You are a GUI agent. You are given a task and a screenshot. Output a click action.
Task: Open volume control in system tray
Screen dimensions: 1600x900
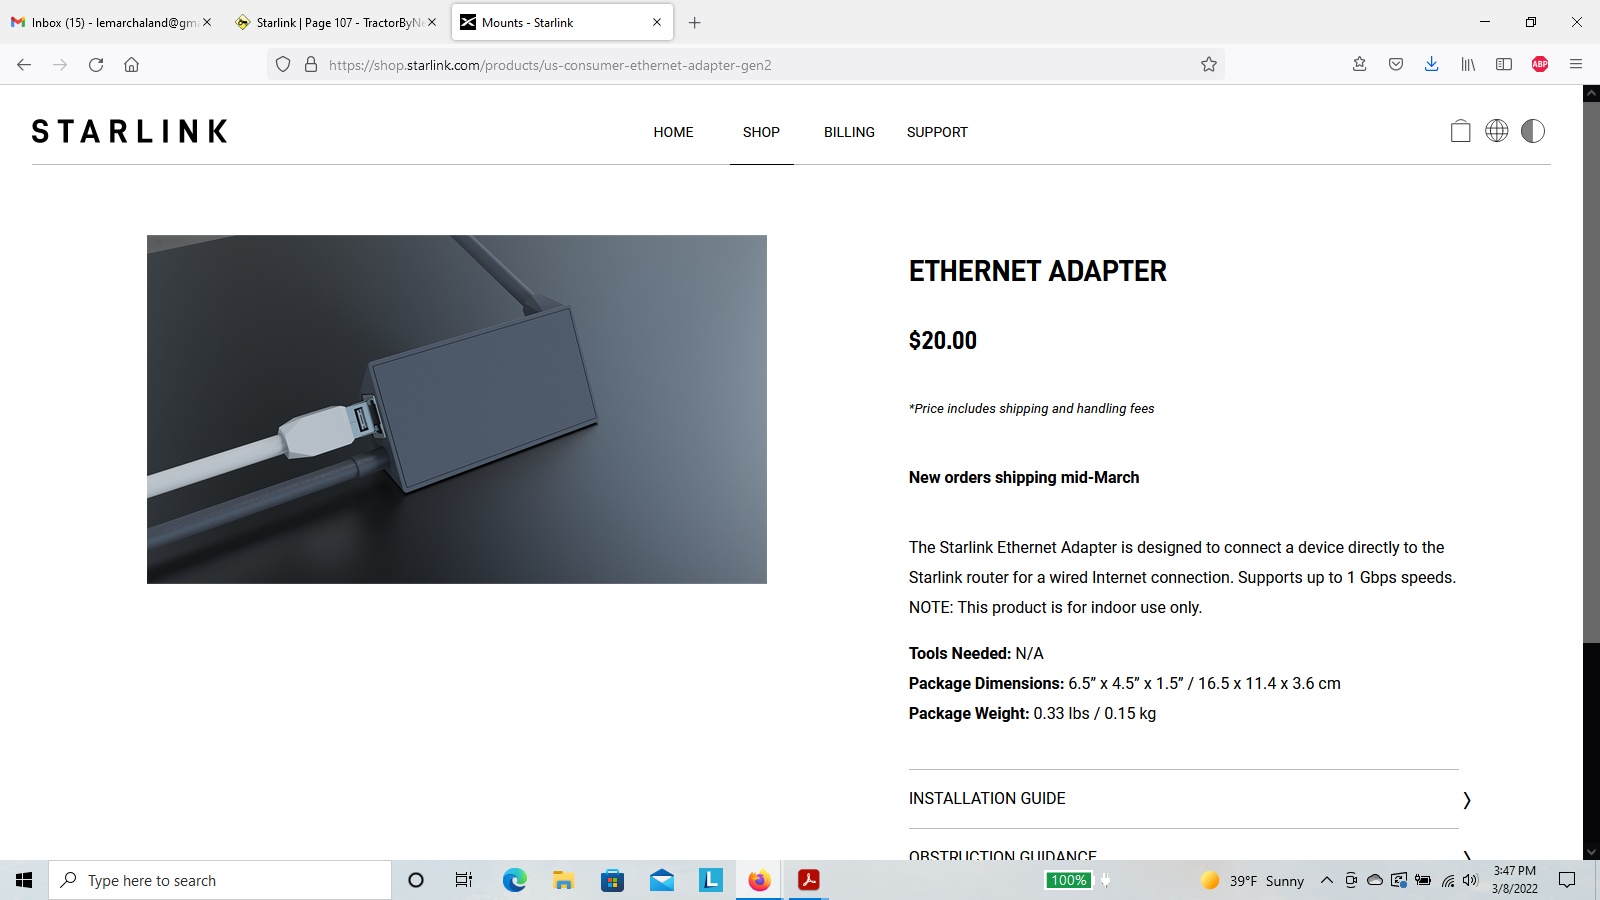(x=1470, y=880)
